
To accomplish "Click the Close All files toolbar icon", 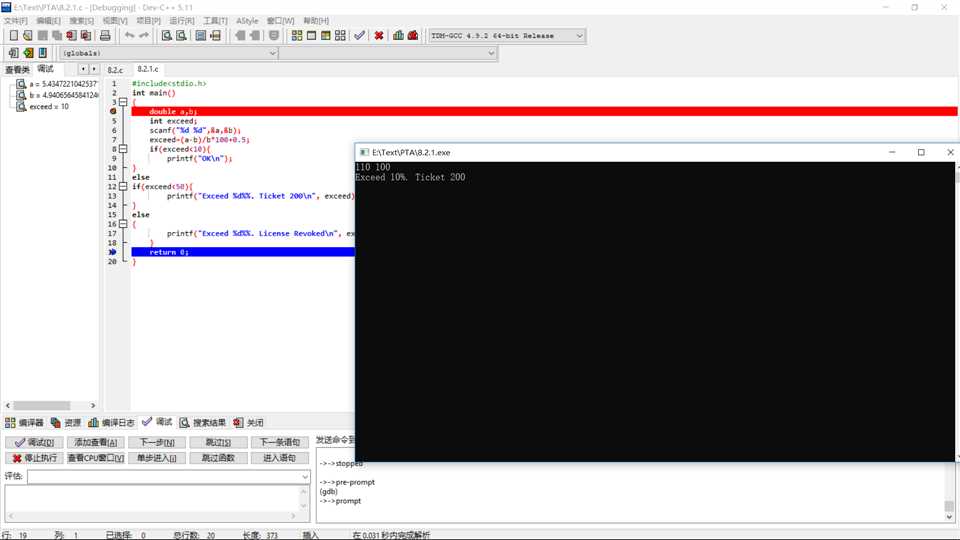I will pyautogui.click(x=86, y=36).
